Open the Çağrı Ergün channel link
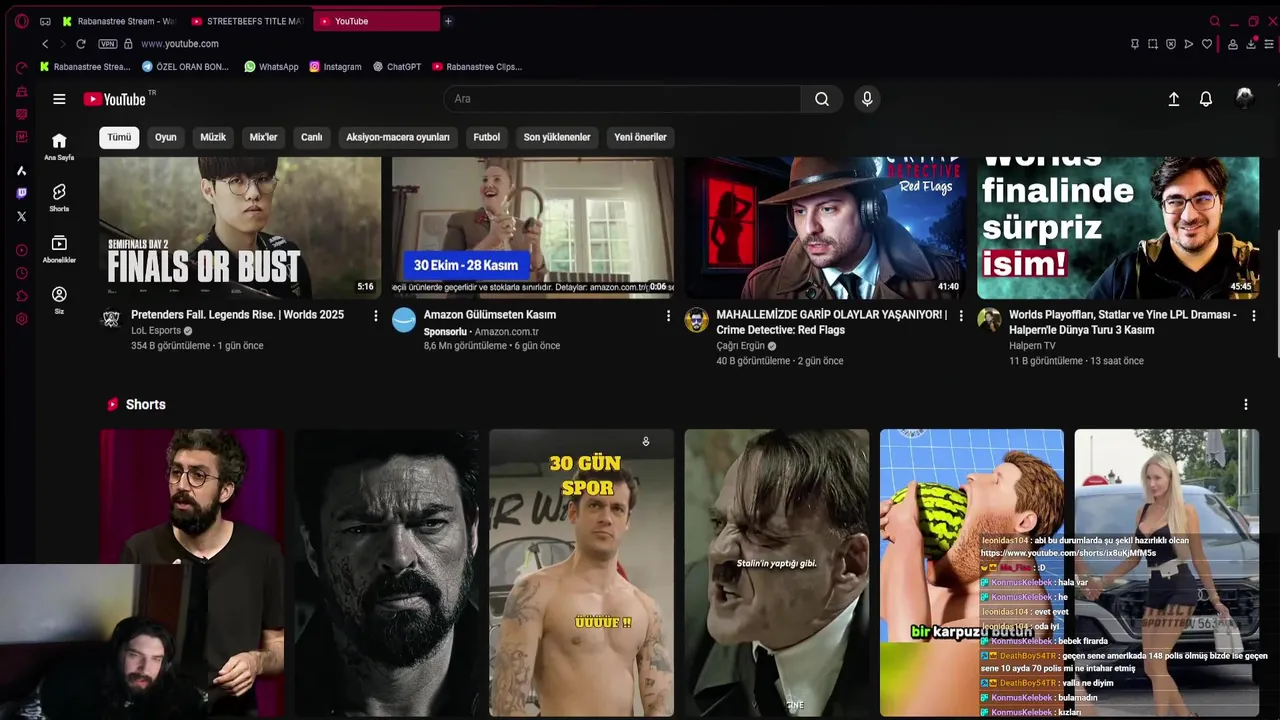The width and height of the screenshot is (1280, 720). 741,346
